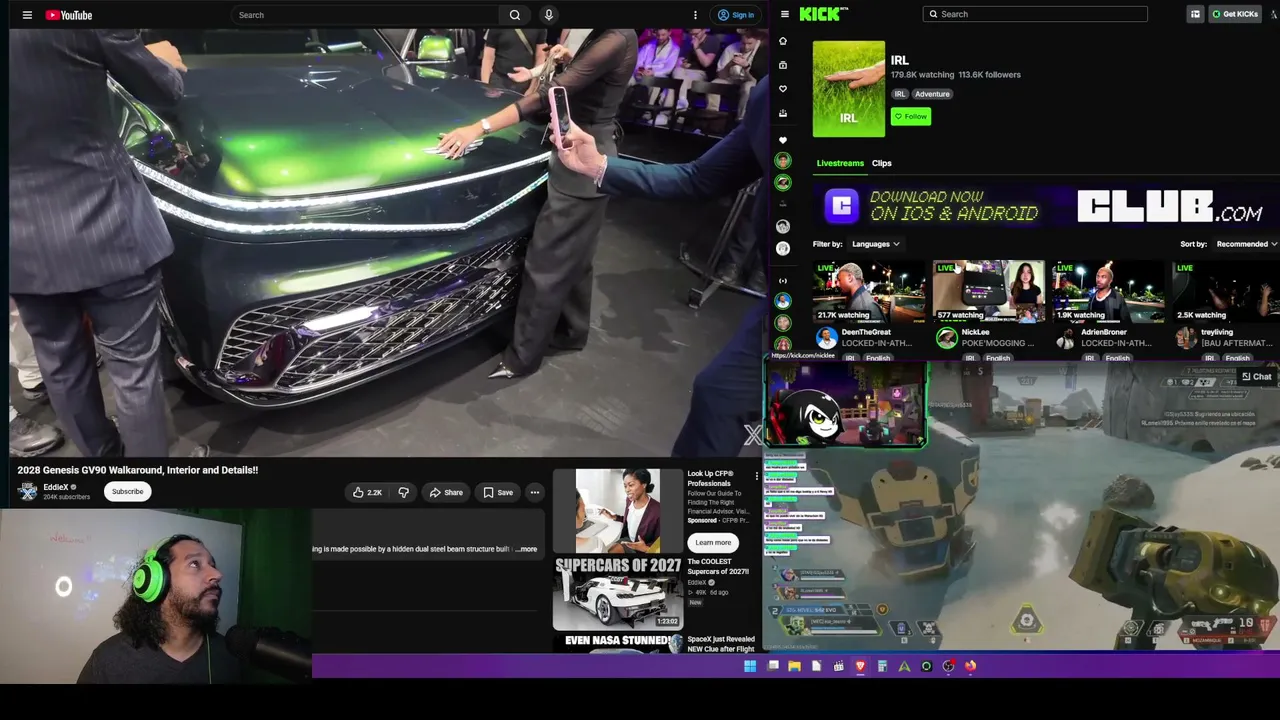
Task: Start YouTube voice search with microphone
Action: point(548,15)
